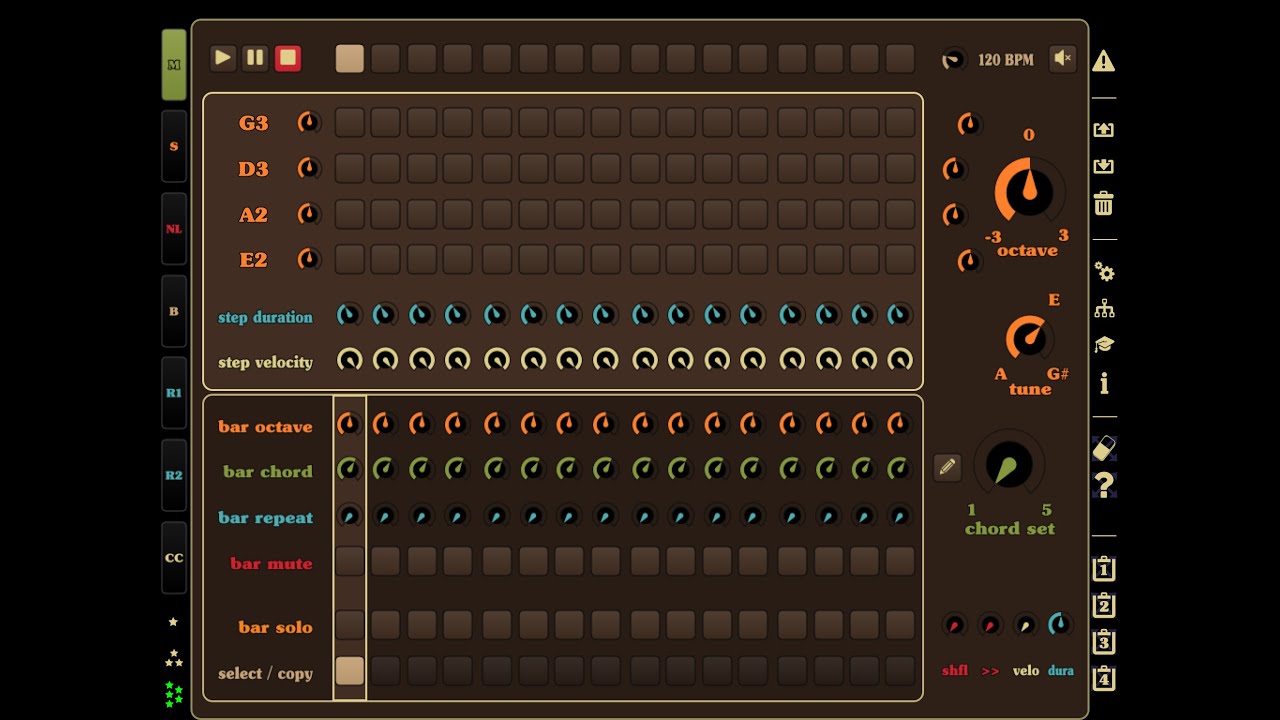
Task: Click the chord set knob
Action: (x=1009, y=466)
